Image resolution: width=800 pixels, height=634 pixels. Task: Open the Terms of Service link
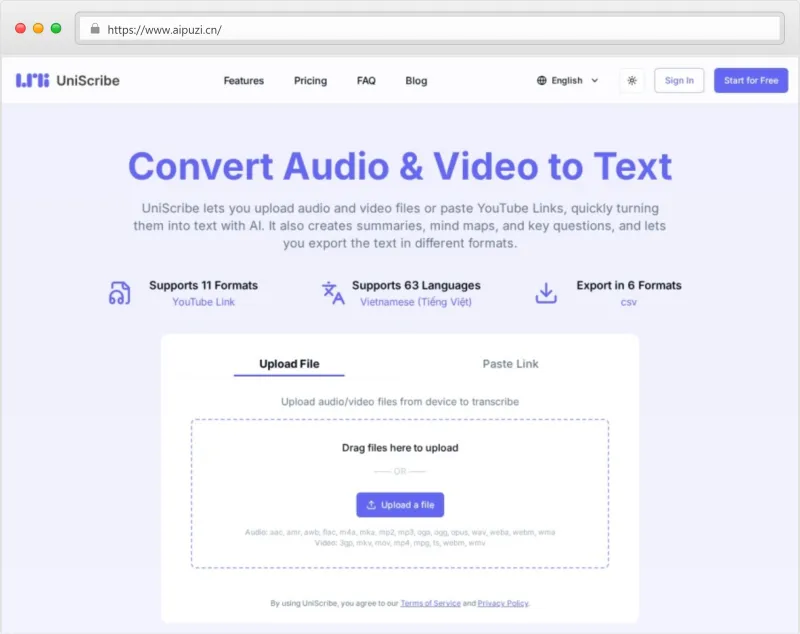(430, 603)
